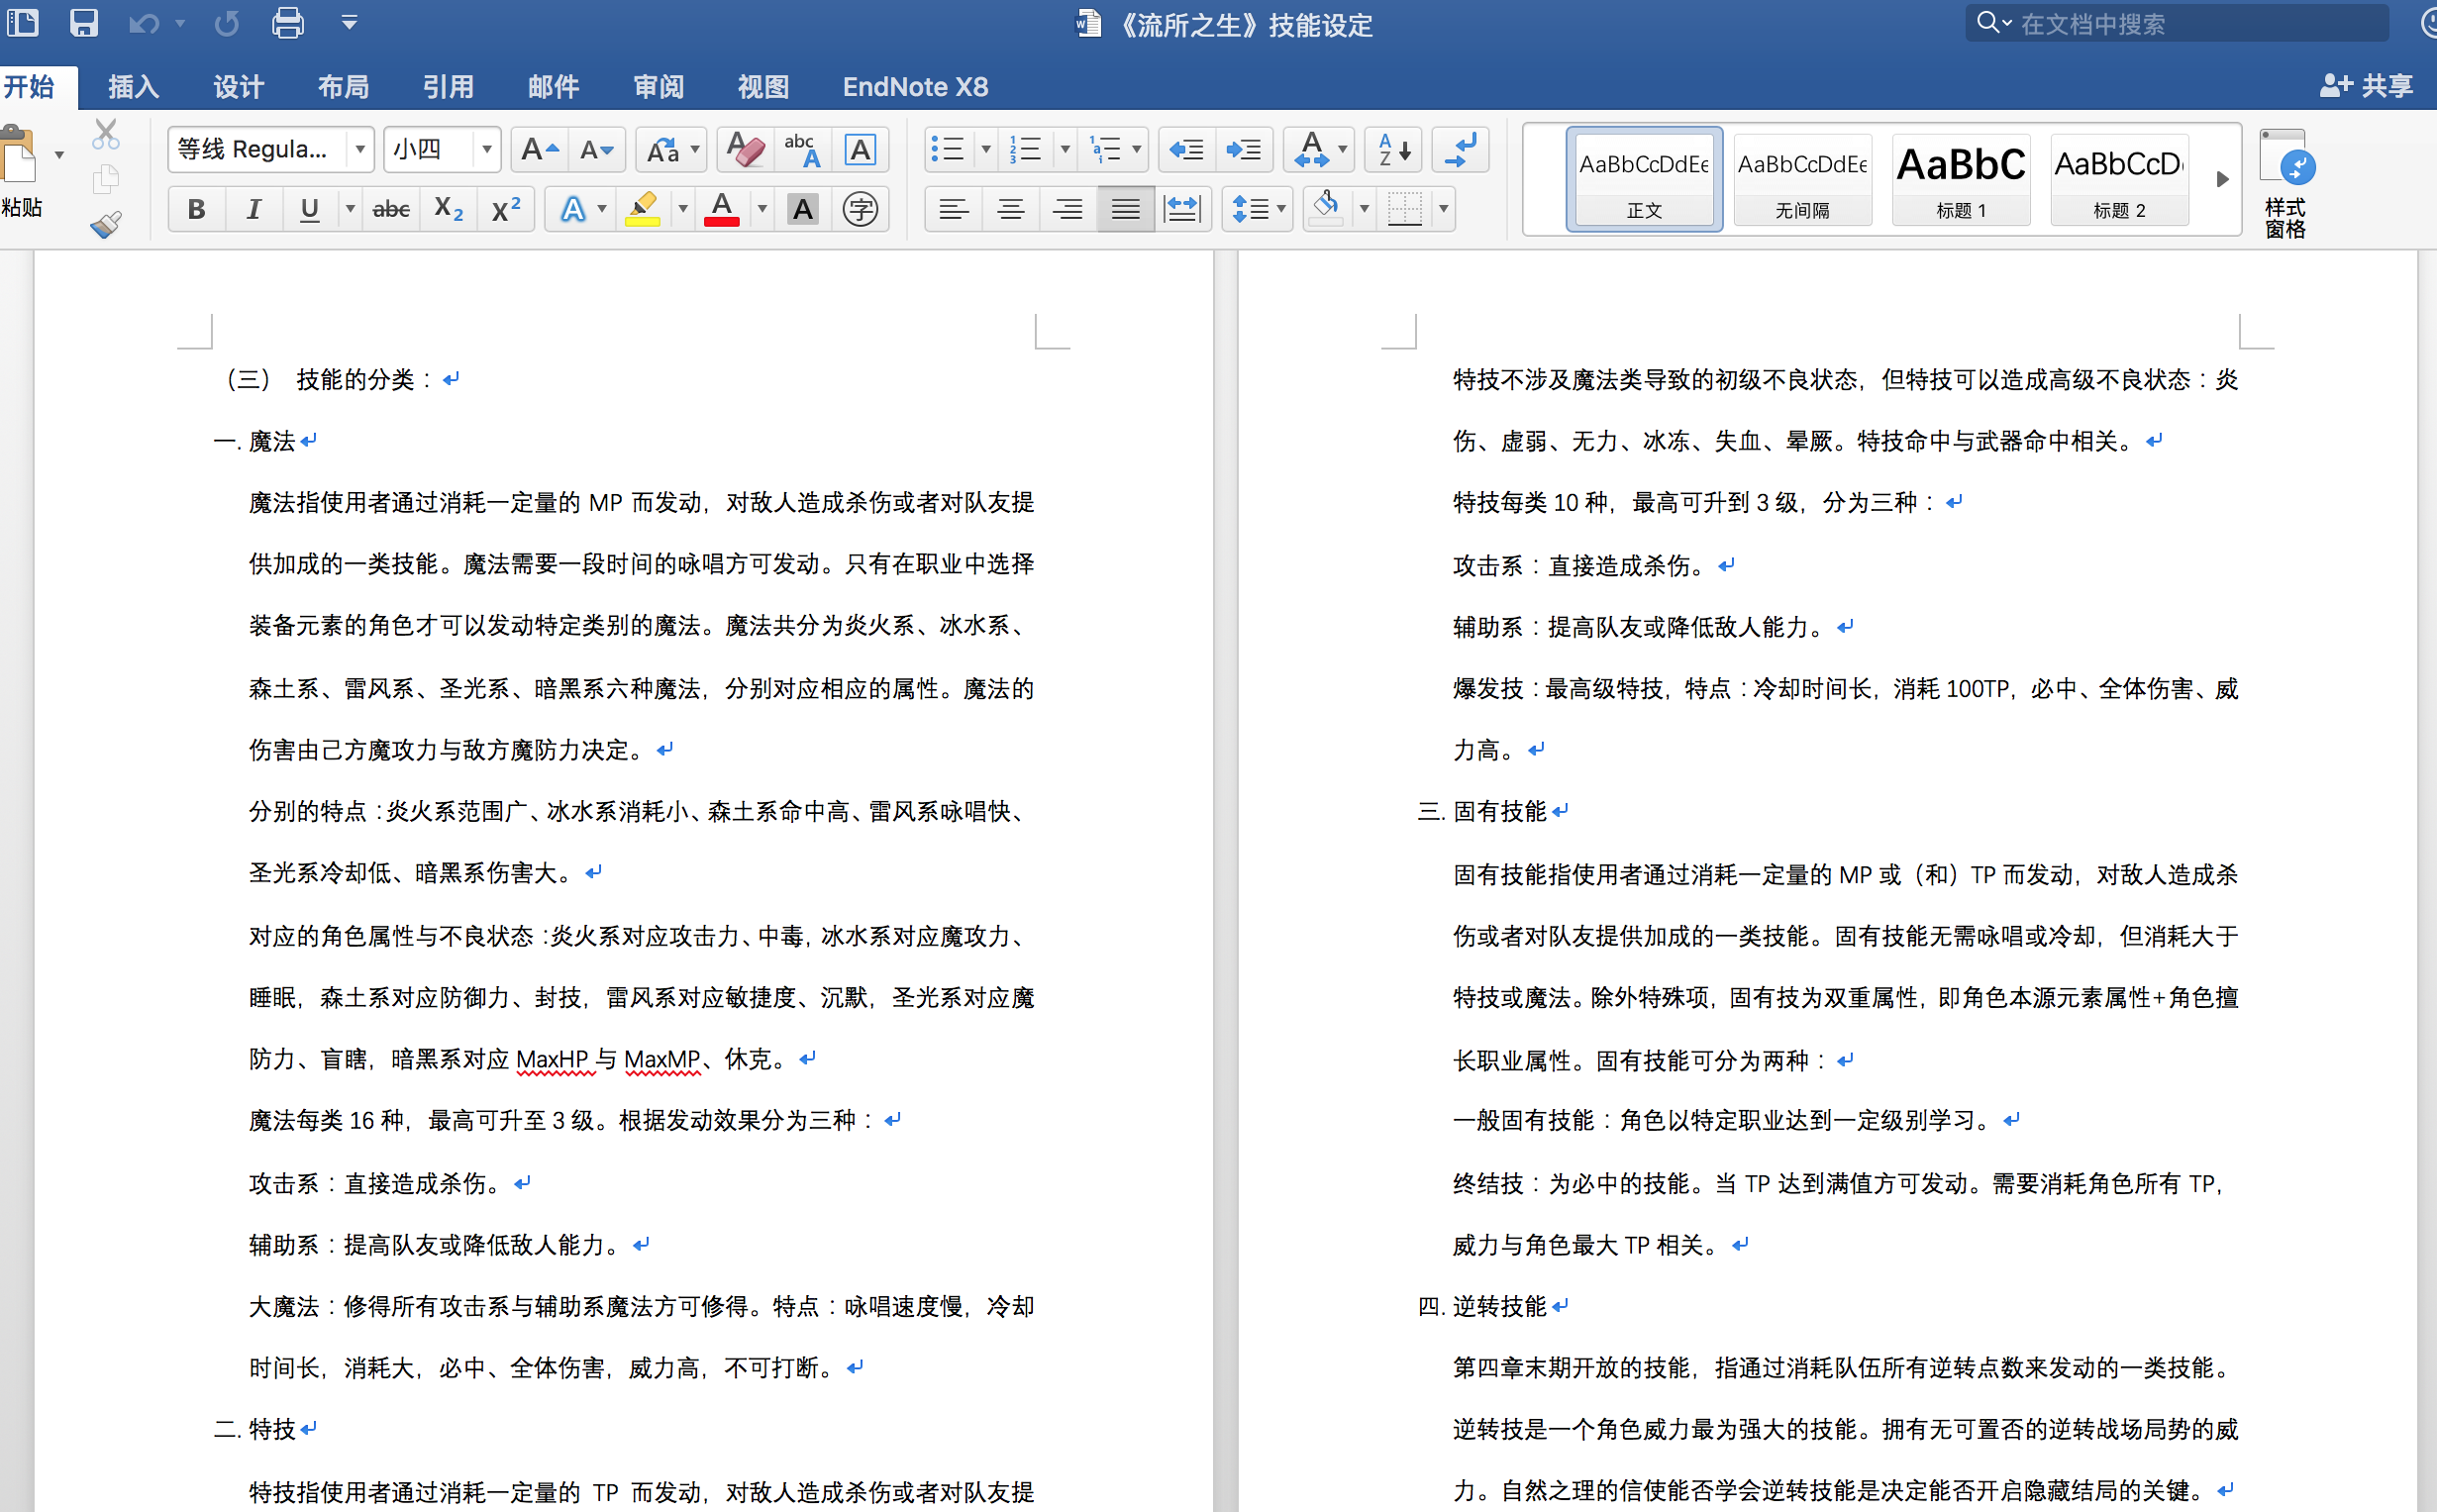Click the 共享 share button

[x=2366, y=86]
